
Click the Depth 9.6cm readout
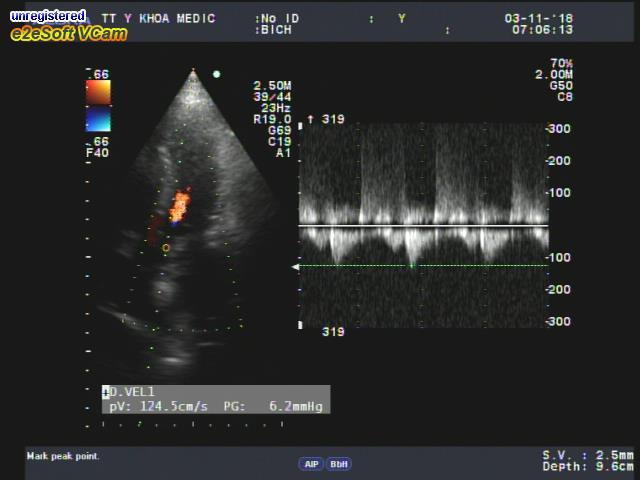[x=587, y=466]
